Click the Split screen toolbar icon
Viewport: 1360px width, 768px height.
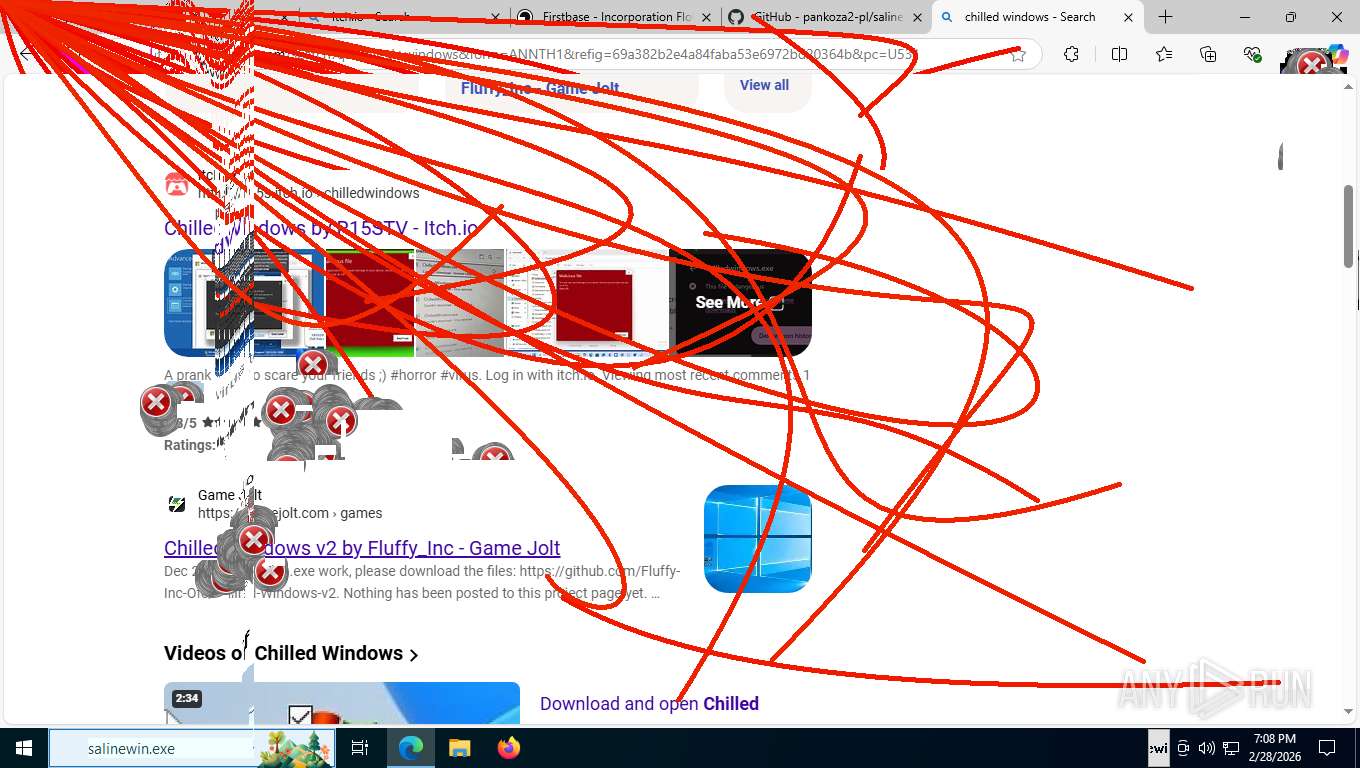click(x=1119, y=55)
